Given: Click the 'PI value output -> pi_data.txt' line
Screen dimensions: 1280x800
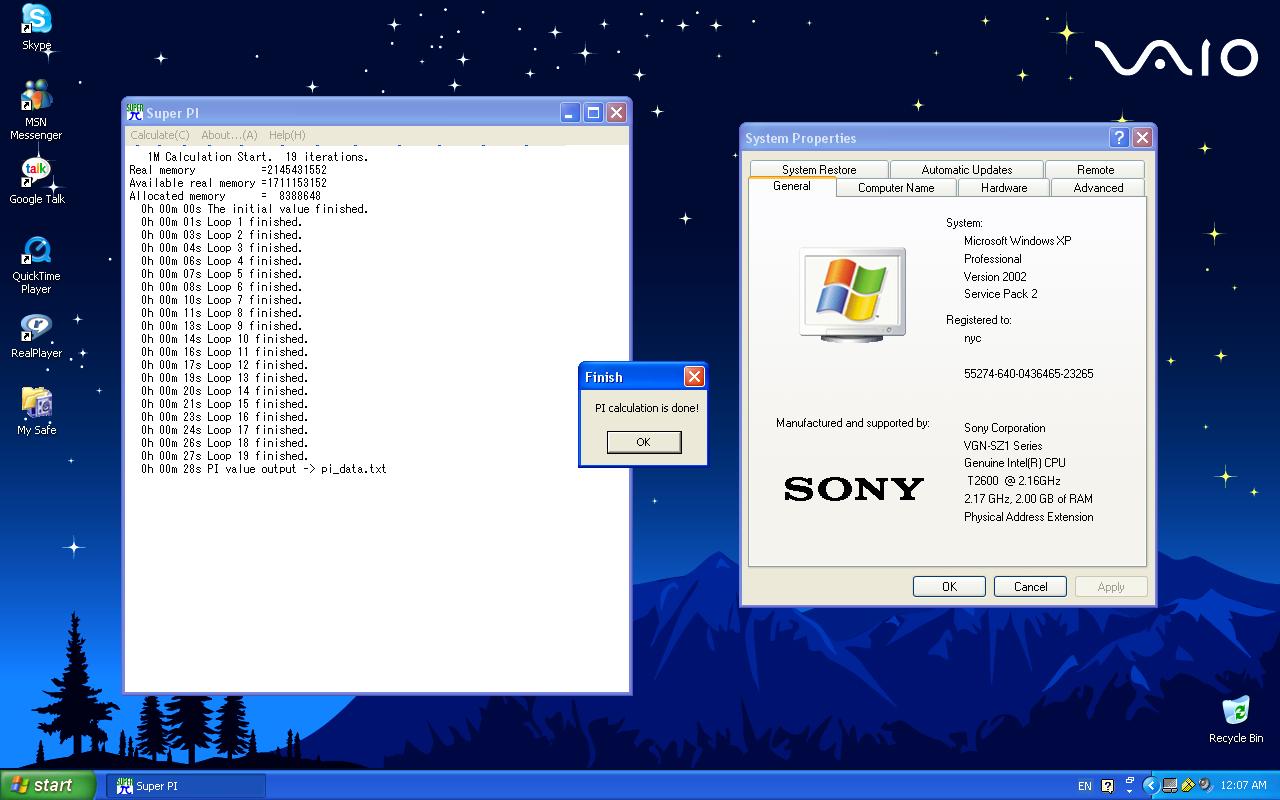Looking at the screenshot, I should tap(263, 469).
